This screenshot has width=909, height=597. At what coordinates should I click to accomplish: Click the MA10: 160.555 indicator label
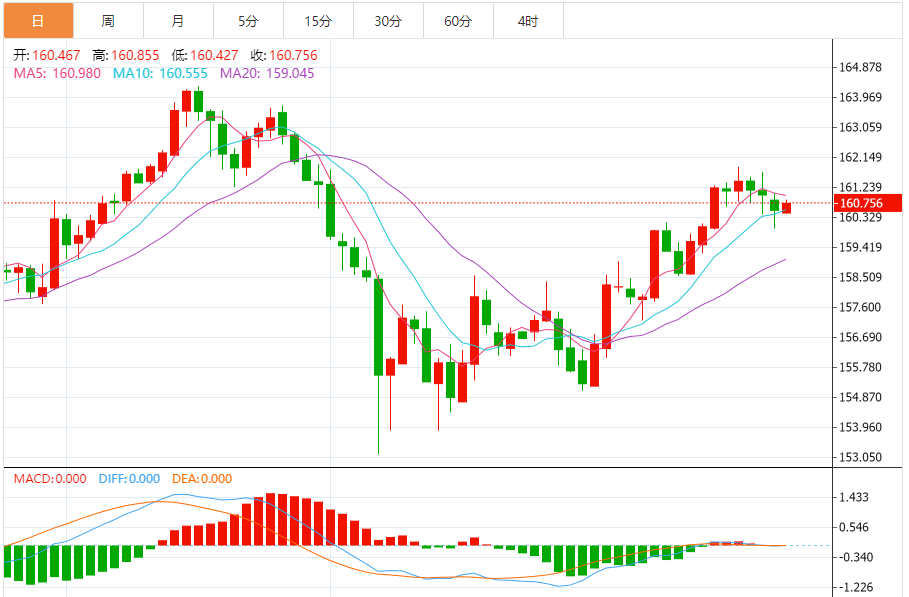point(160,74)
